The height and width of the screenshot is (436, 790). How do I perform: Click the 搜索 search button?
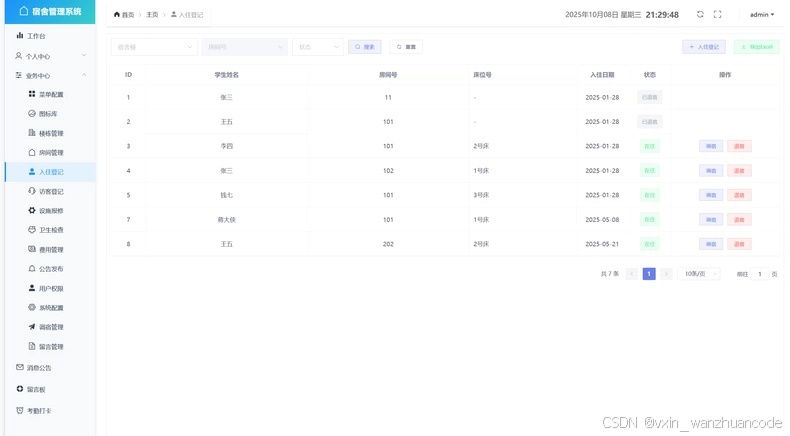point(365,47)
